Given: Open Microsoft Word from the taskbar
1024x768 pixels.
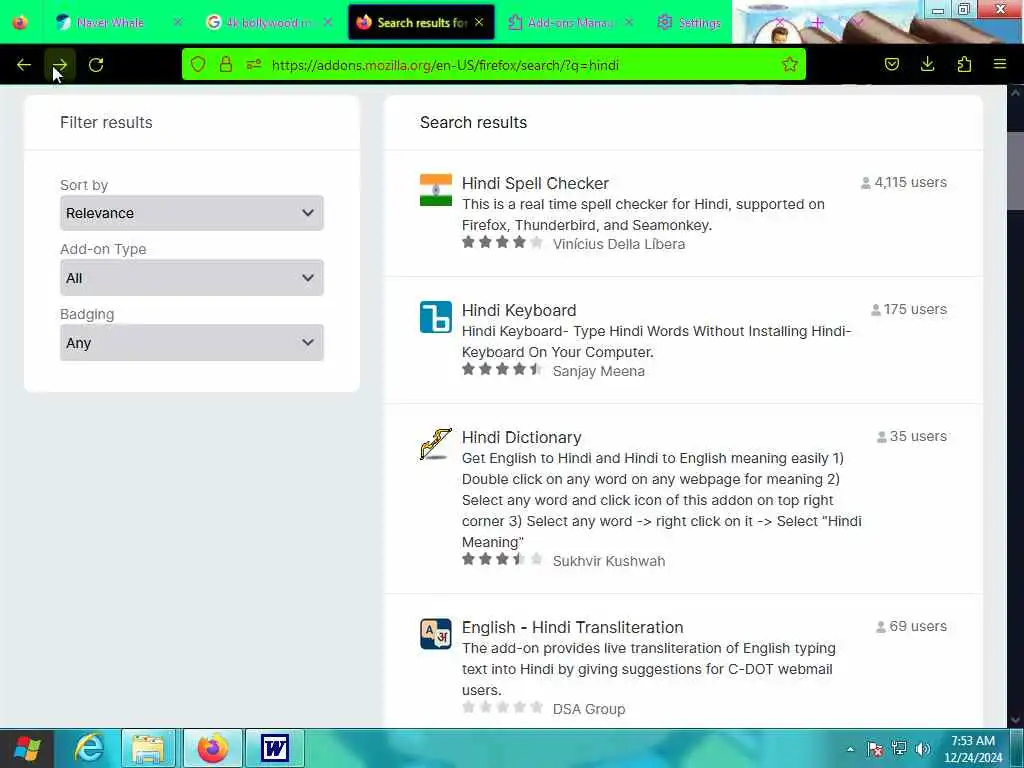Looking at the screenshot, I should [274, 748].
